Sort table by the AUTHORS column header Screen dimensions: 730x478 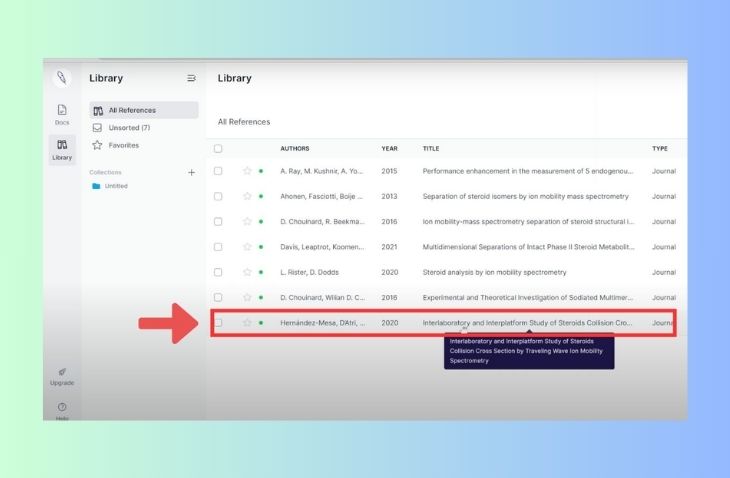[x=295, y=148]
